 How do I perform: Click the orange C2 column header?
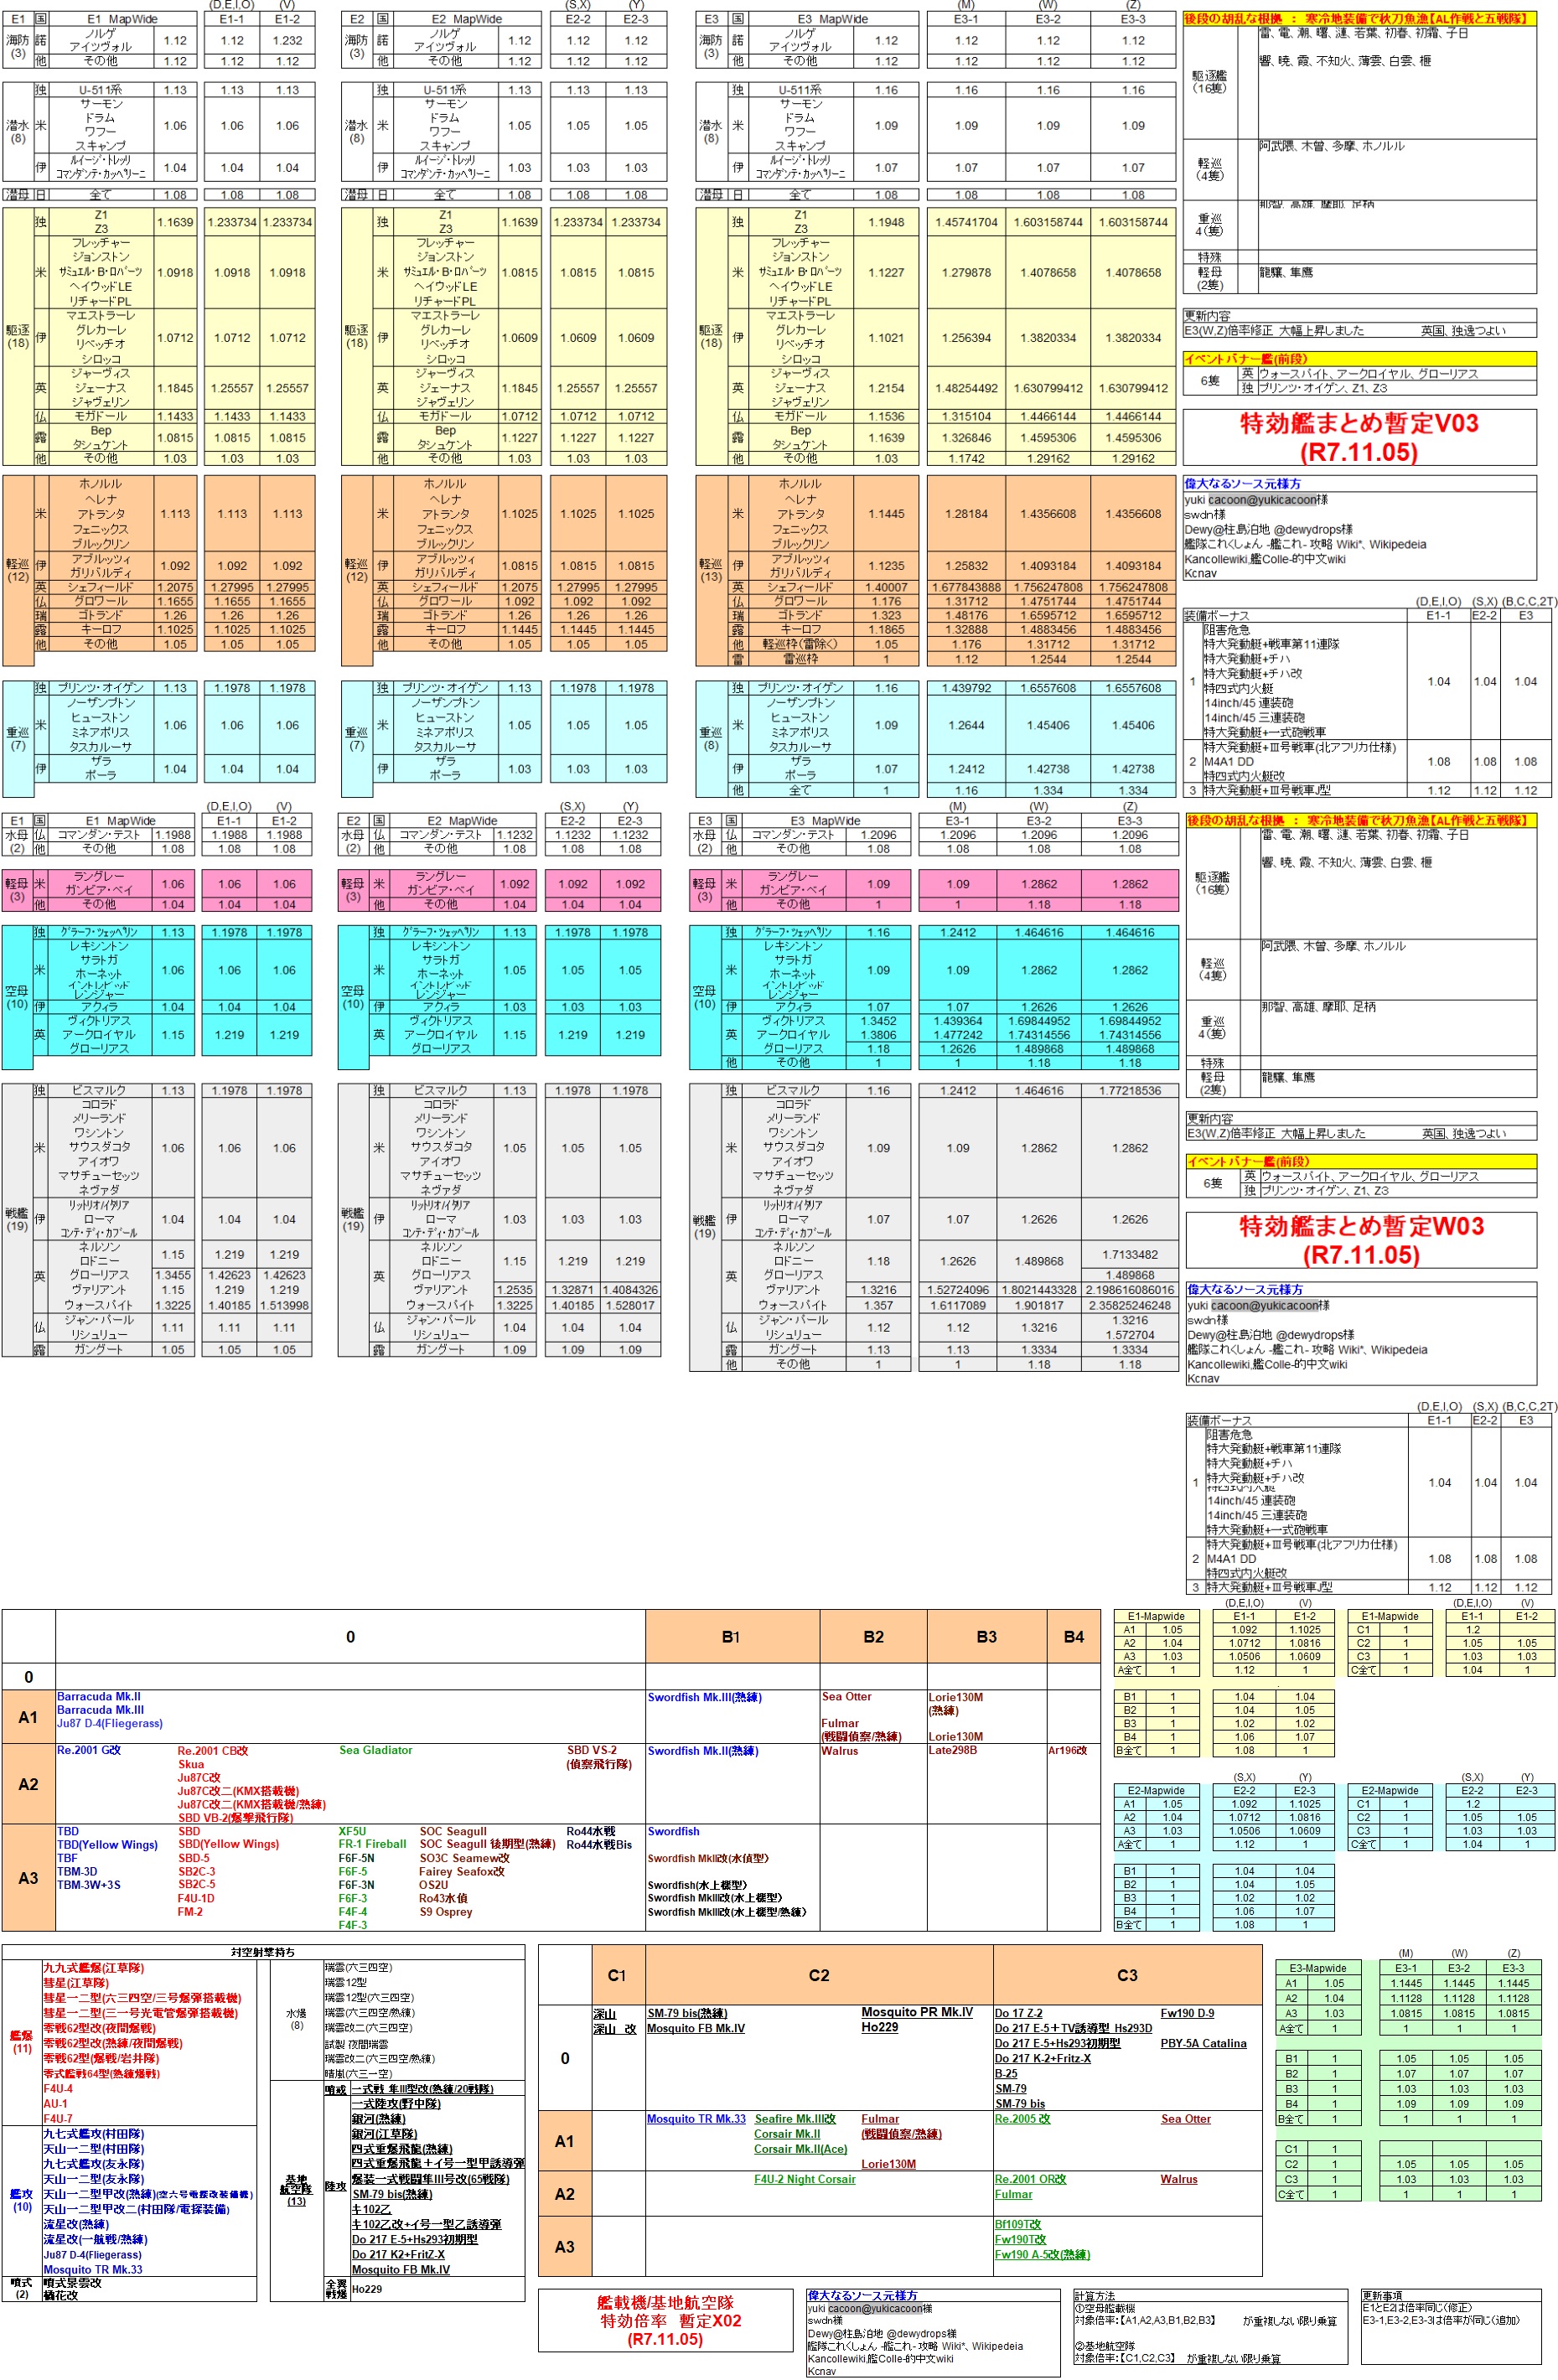[818, 1975]
